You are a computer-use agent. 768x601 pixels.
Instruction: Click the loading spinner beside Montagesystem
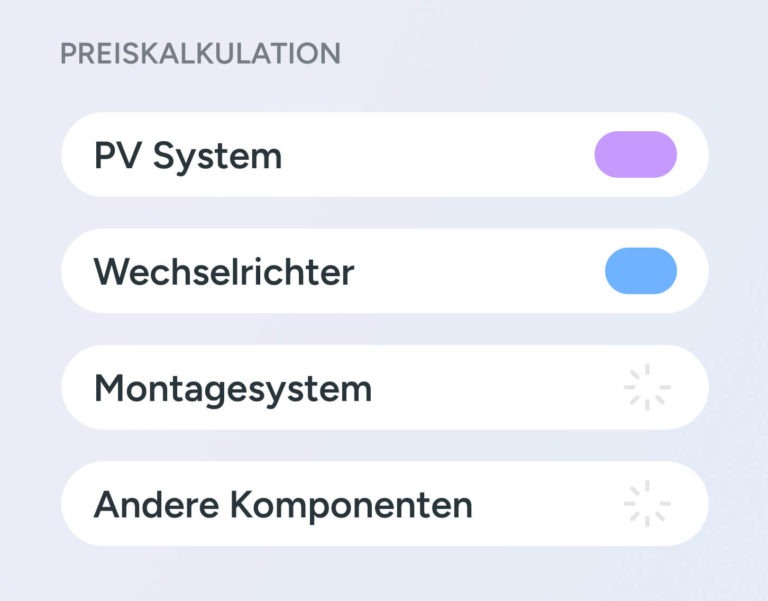(647, 388)
